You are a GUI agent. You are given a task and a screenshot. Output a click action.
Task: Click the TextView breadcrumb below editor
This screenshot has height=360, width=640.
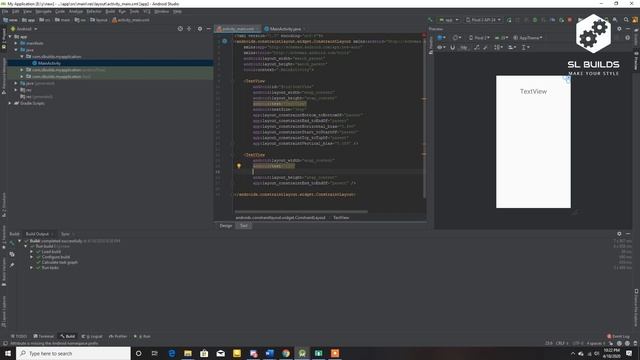(341, 218)
